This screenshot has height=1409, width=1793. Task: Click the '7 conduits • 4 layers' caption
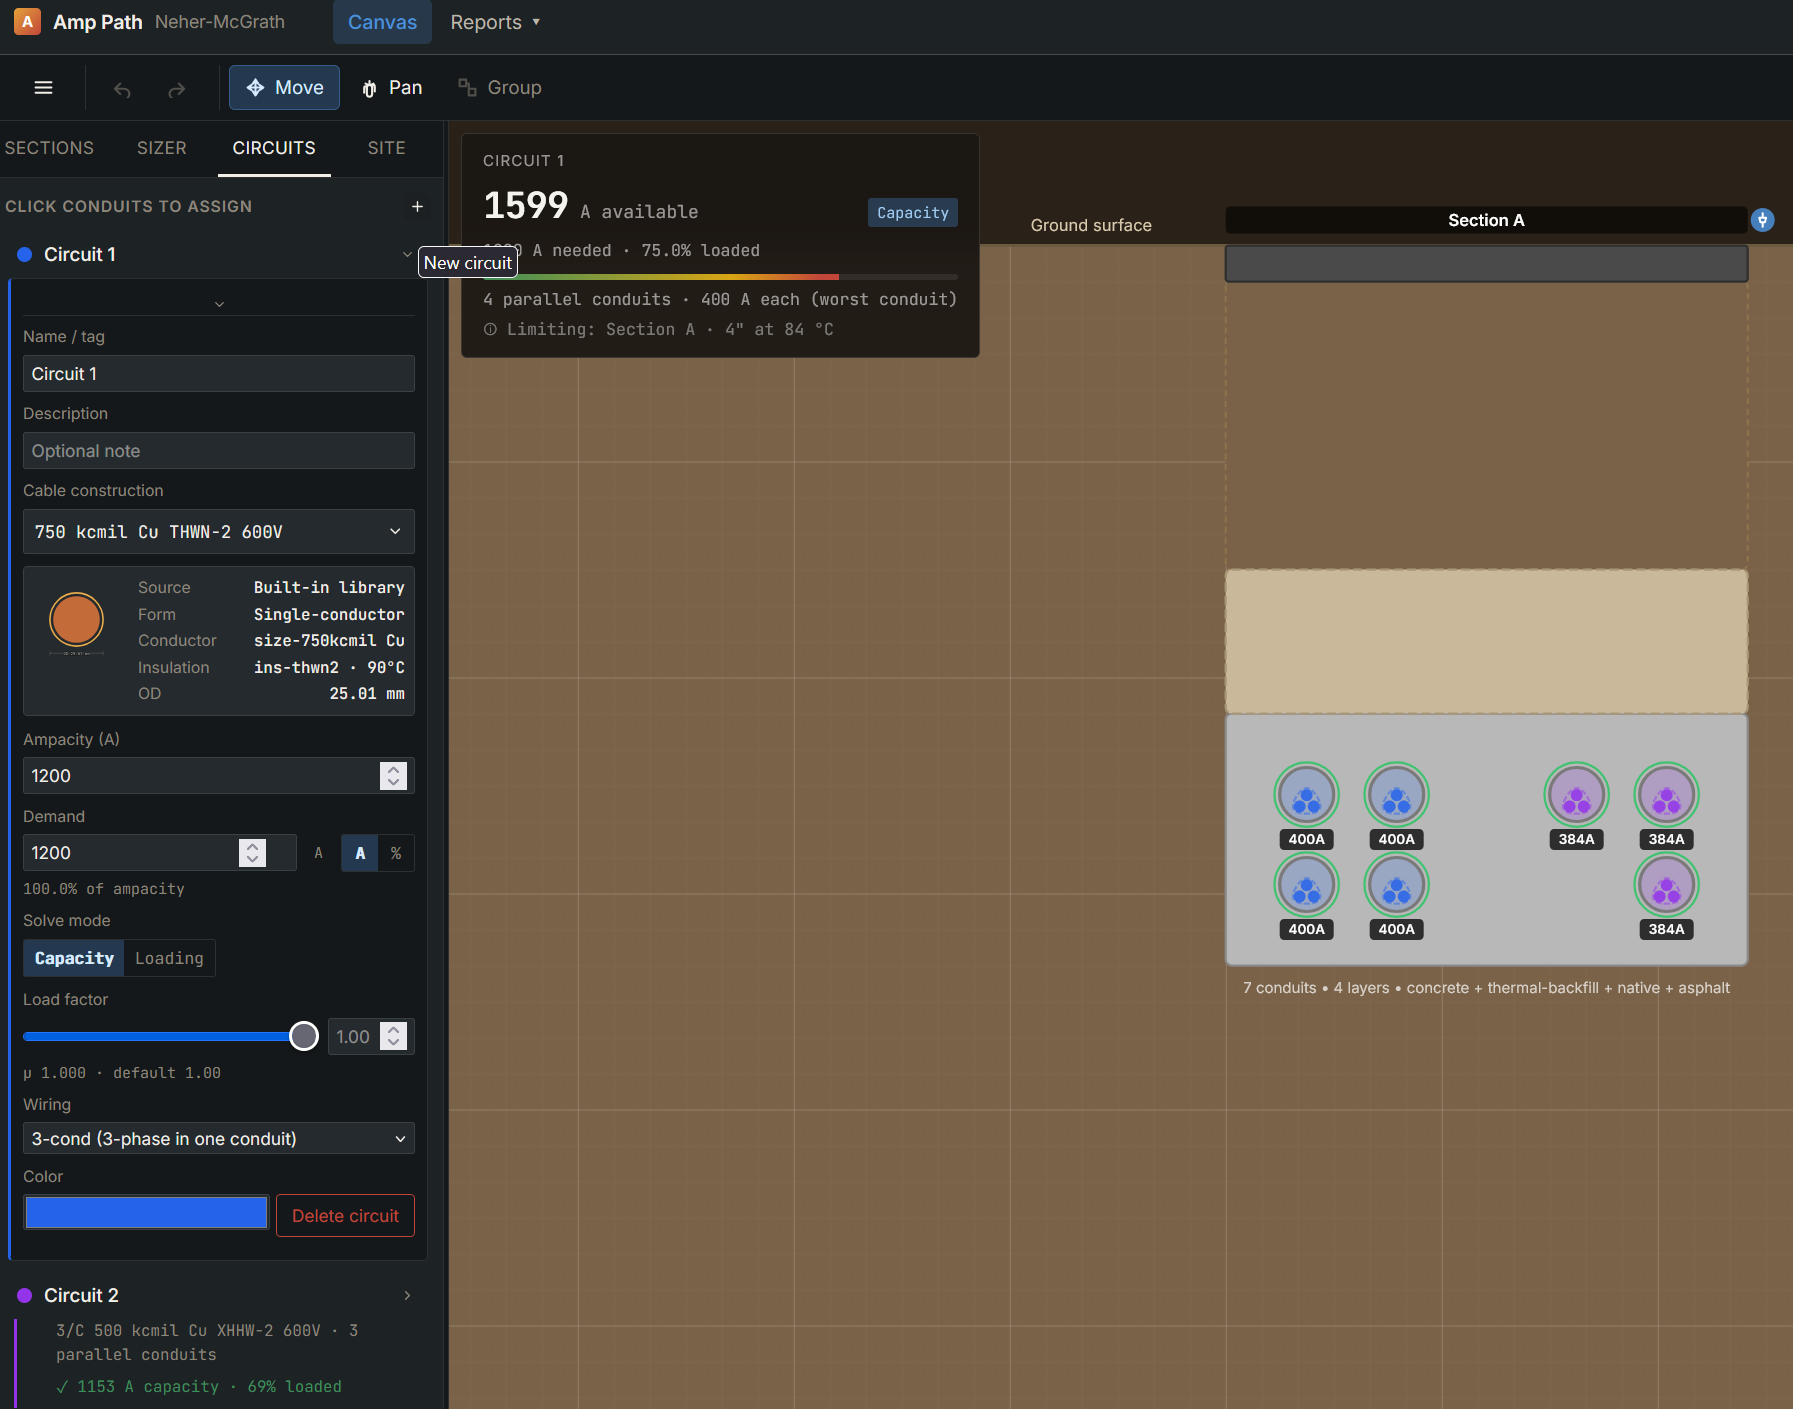click(x=1486, y=988)
